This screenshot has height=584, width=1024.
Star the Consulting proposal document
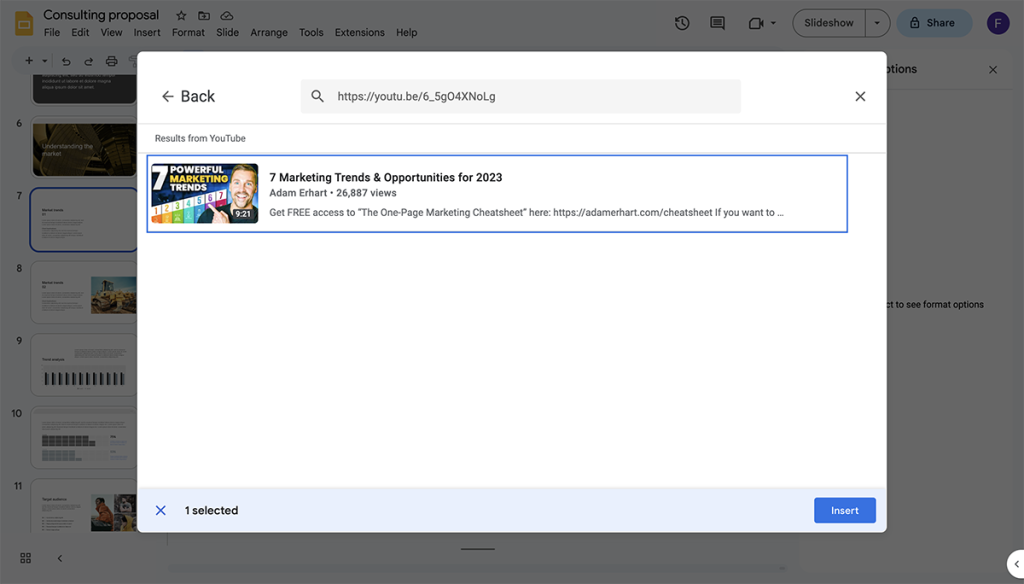point(179,15)
